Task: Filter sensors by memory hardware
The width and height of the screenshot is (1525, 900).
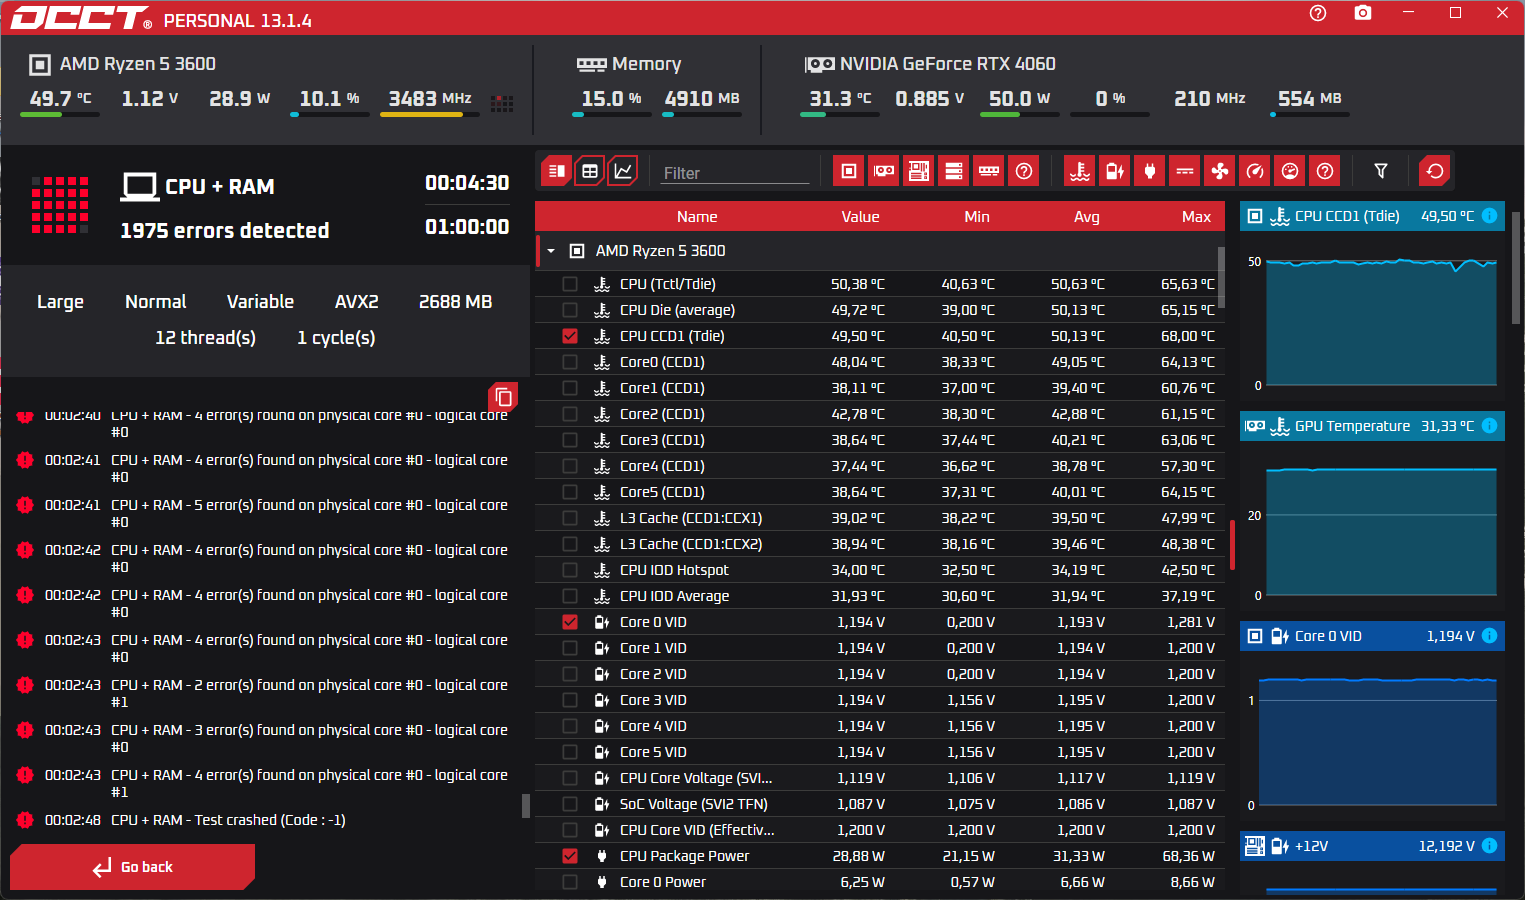Action: pyautogui.click(x=989, y=171)
